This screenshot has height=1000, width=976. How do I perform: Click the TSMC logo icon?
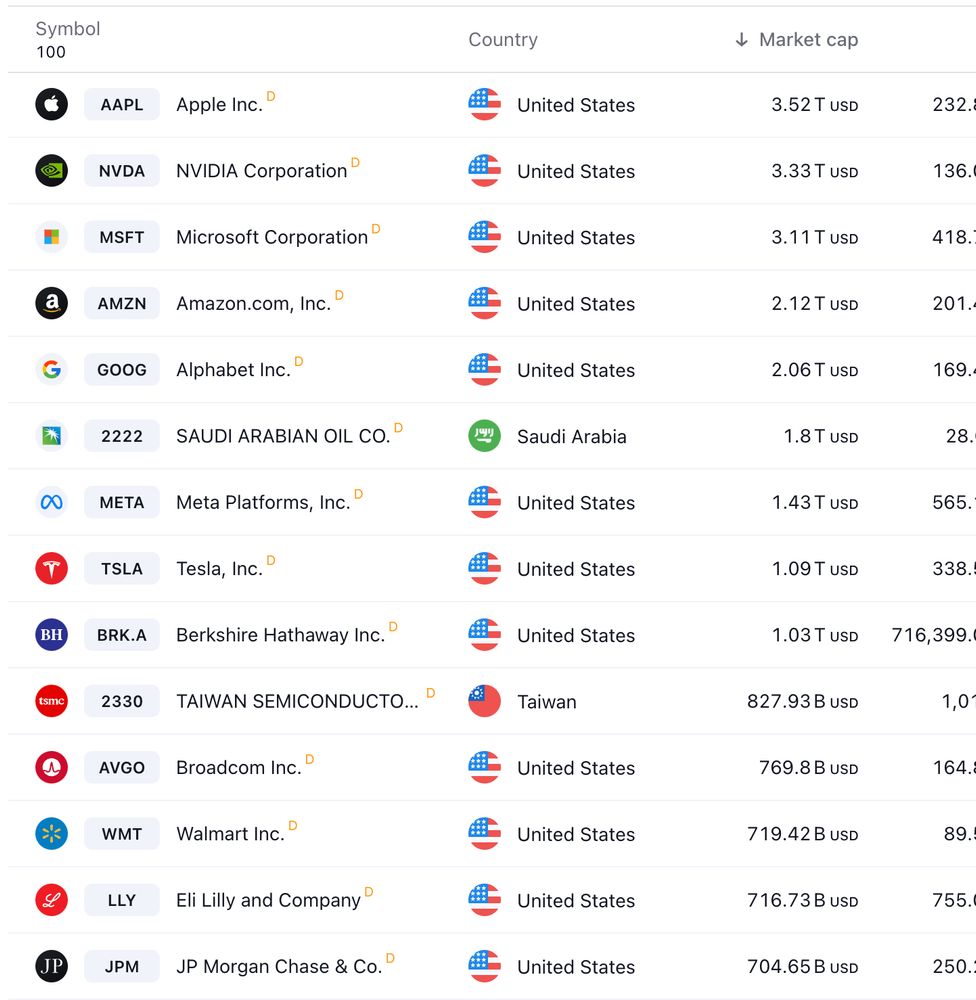[x=51, y=701]
